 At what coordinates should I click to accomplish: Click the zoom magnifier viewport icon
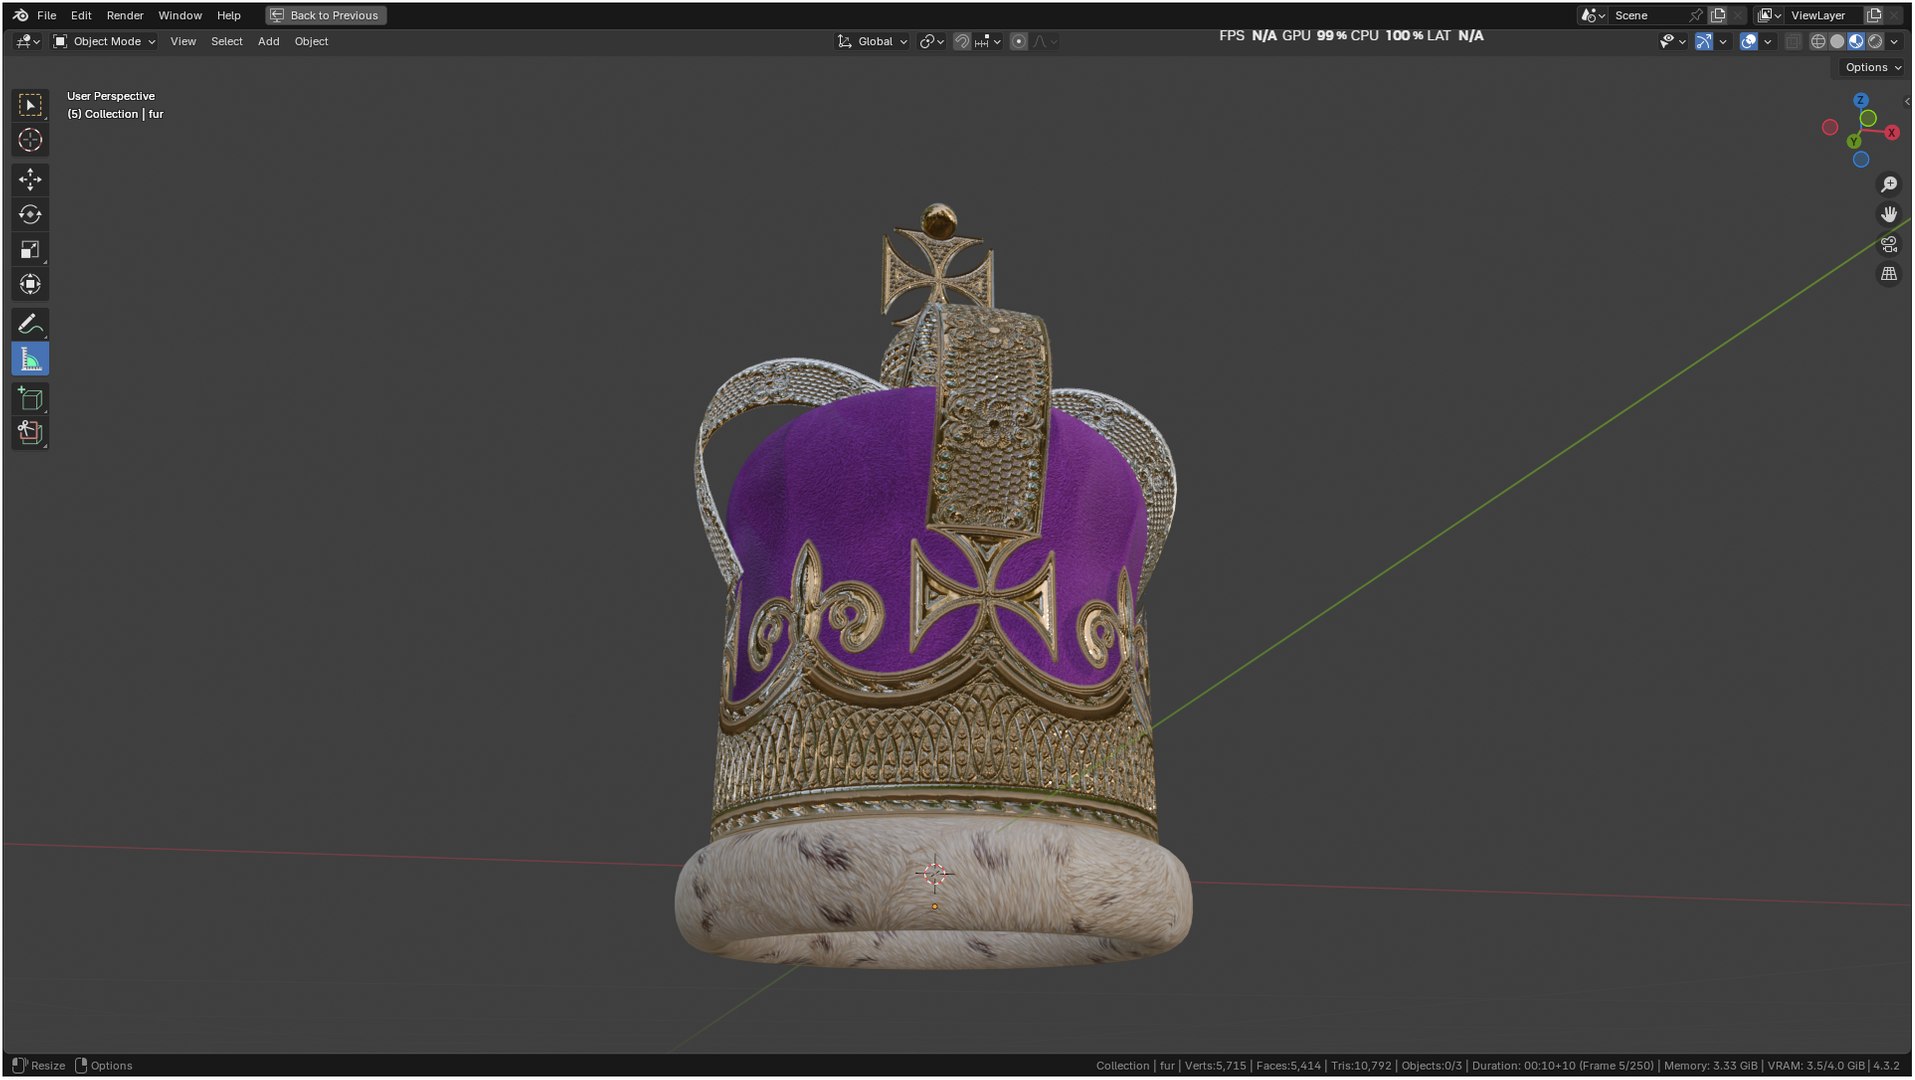(x=1888, y=184)
